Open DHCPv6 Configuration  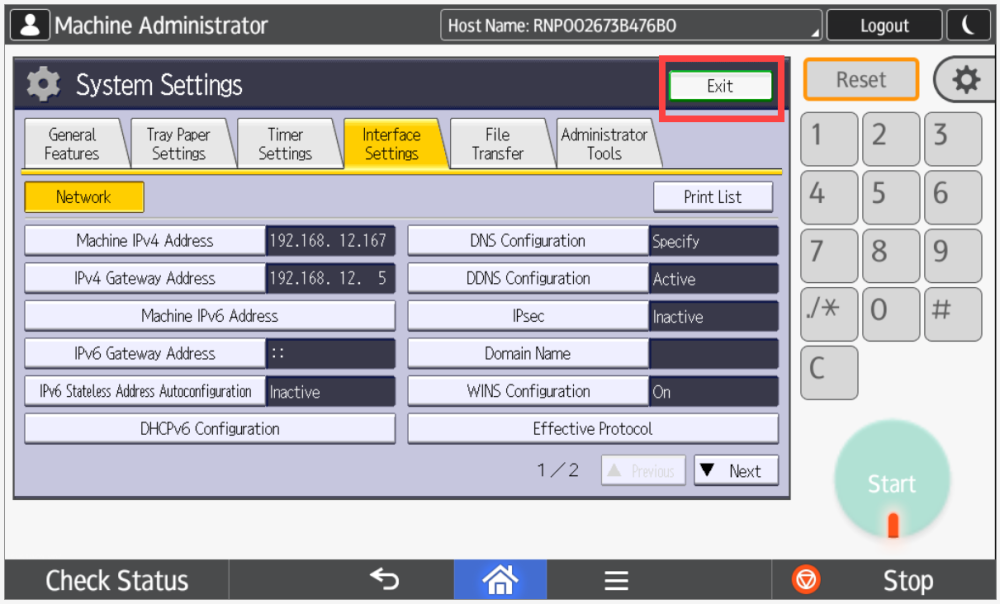click(x=210, y=429)
